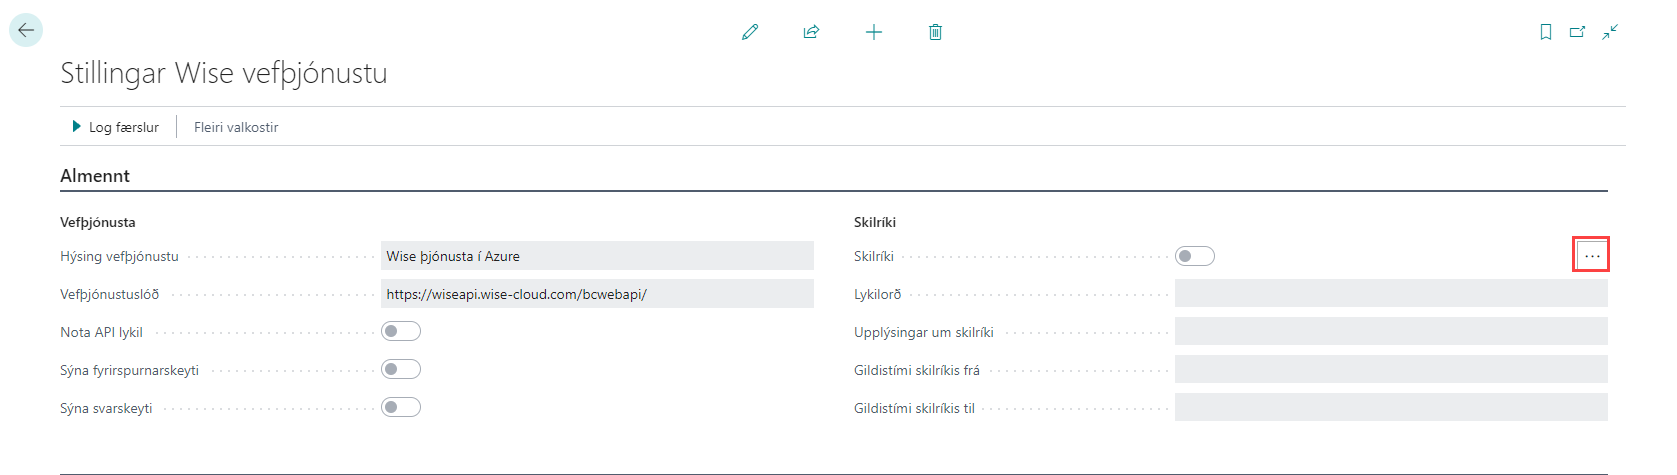The width and height of the screenshot is (1677, 475).
Task: Click the bookmark icon
Action: pos(1545,32)
